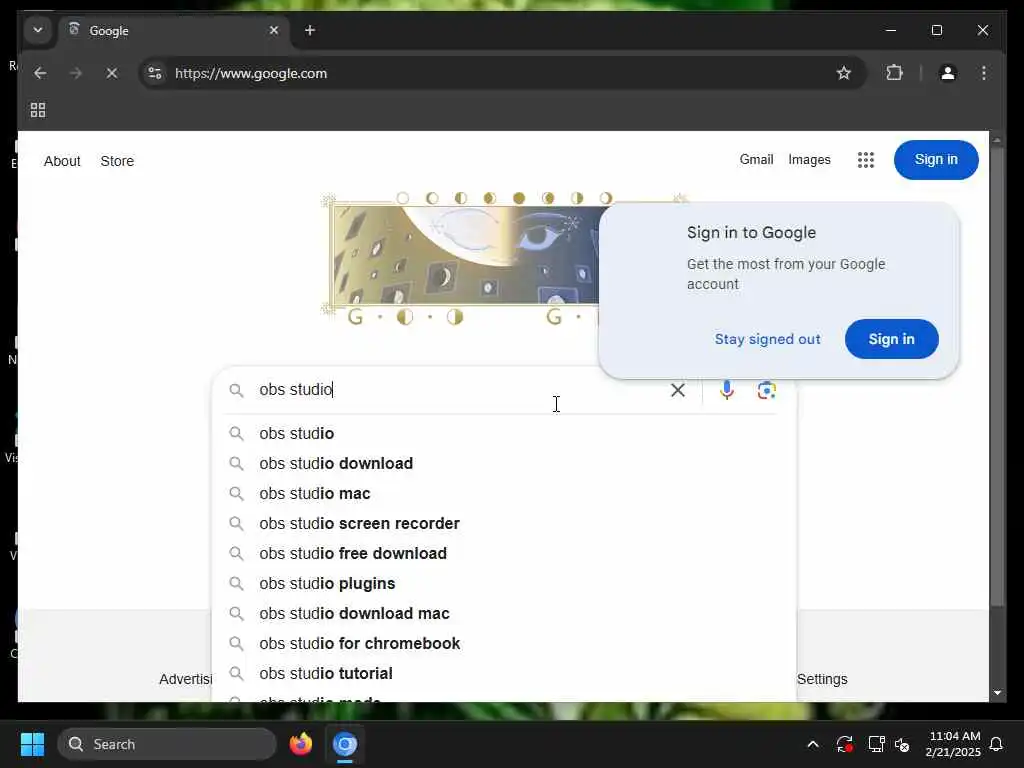
Task: Click the page vertical scrollbar
Action: 997,377
